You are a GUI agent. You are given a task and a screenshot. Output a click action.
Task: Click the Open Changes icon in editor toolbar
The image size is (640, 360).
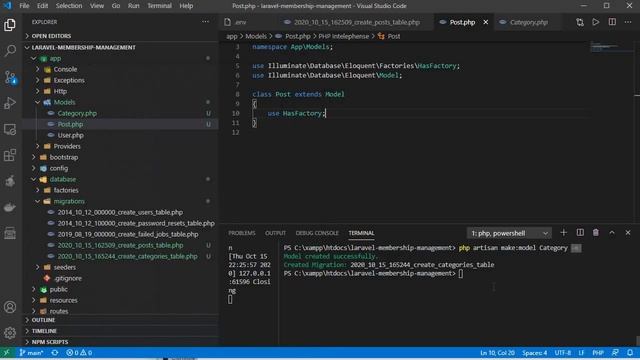click(580, 22)
